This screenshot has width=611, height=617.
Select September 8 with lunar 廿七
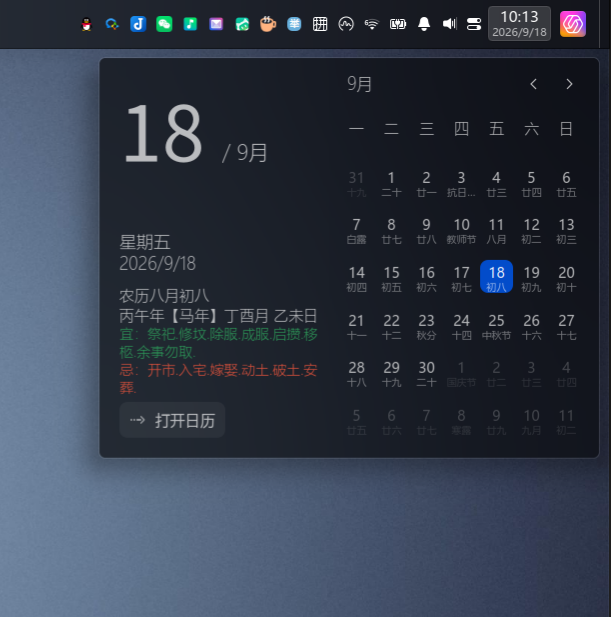tap(391, 231)
